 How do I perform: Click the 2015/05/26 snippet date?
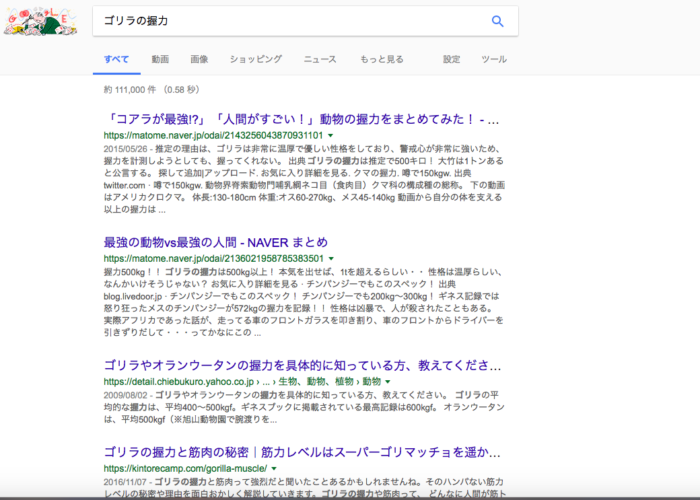point(125,149)
